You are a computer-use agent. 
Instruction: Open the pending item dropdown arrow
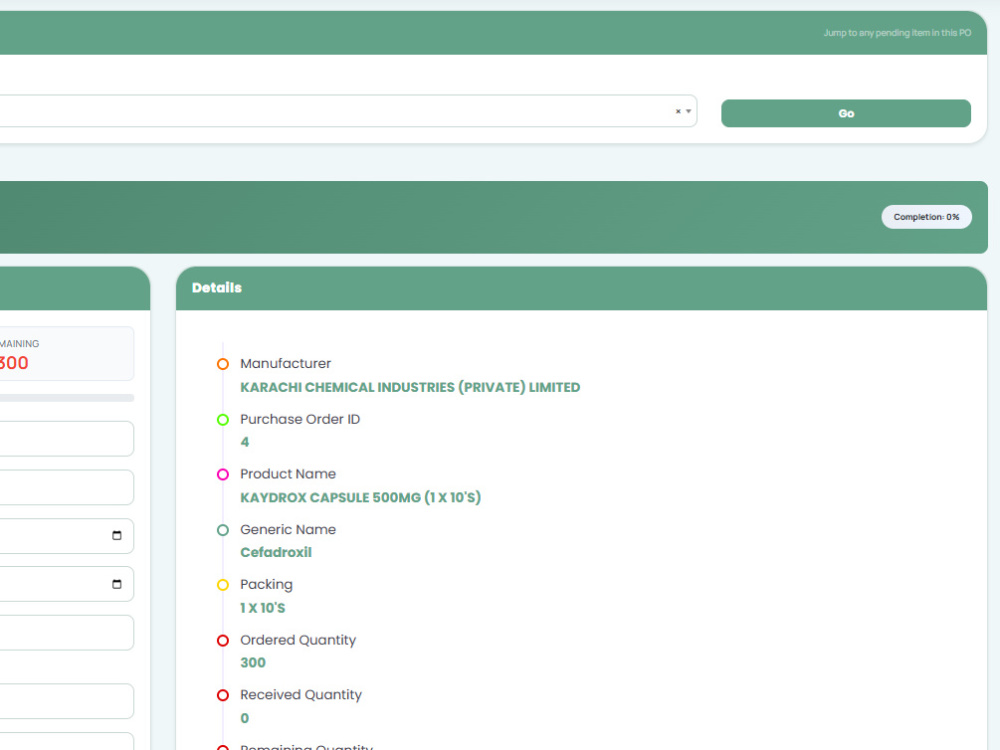[x=688, y=112]
